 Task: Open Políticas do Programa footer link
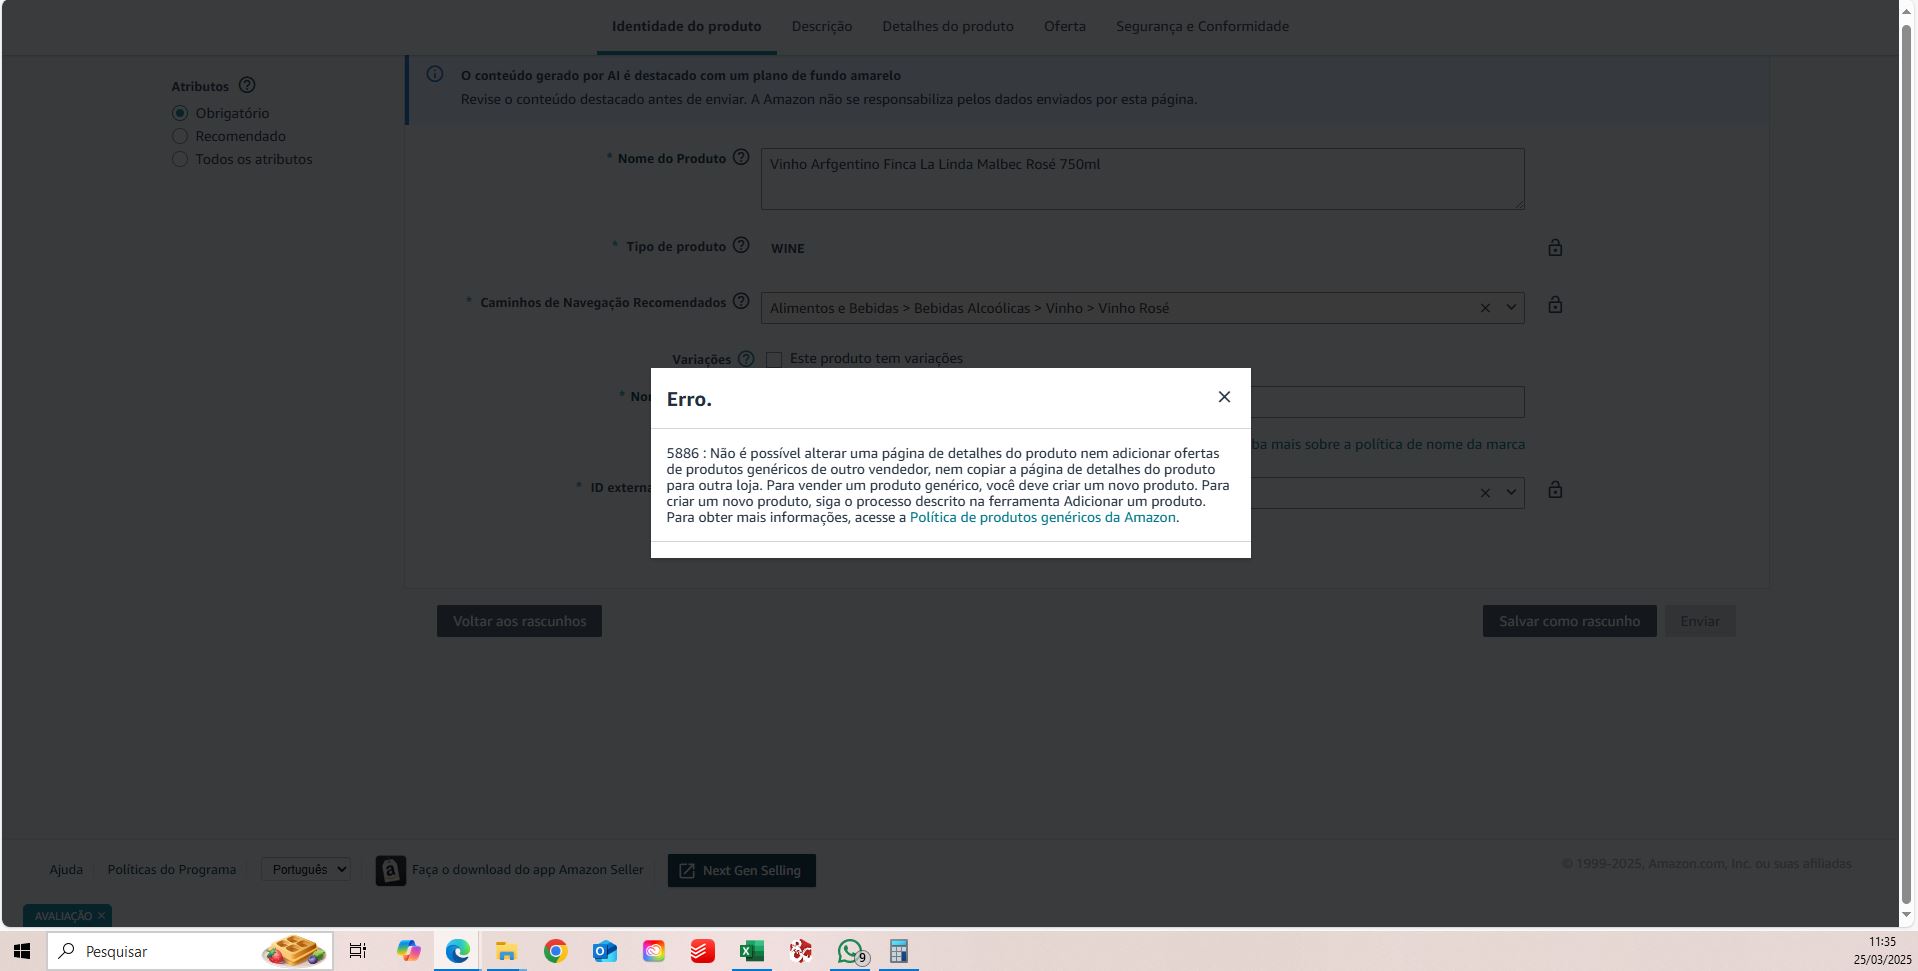coord(172,869)
